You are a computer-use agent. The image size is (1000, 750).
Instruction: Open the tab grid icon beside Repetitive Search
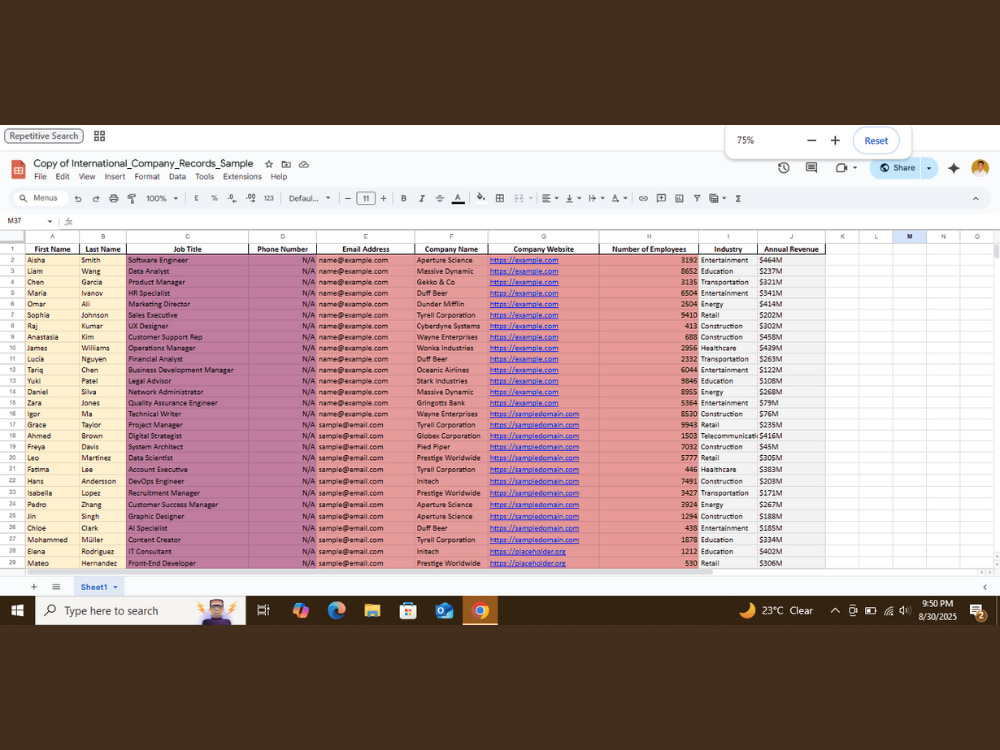point(99,136)
